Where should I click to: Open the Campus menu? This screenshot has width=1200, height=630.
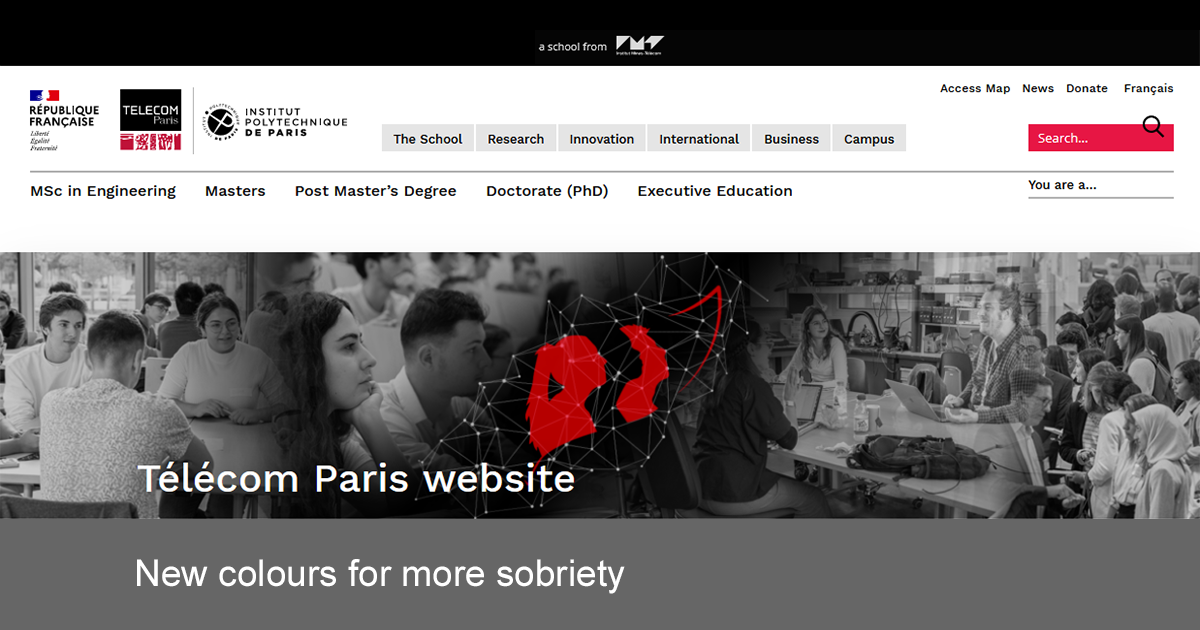click(x=869, y=139)
